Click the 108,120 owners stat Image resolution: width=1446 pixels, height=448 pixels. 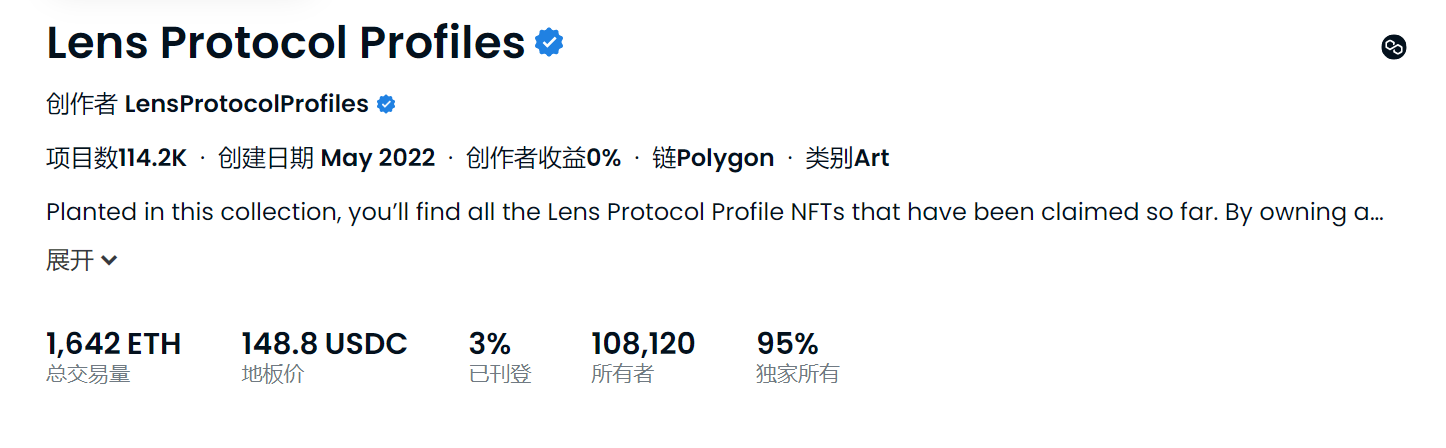(x=643, y=344)
